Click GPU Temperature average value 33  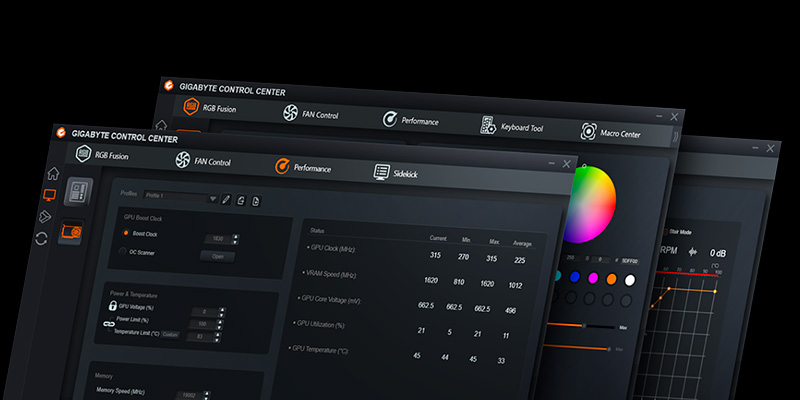[x=501, y=361]
